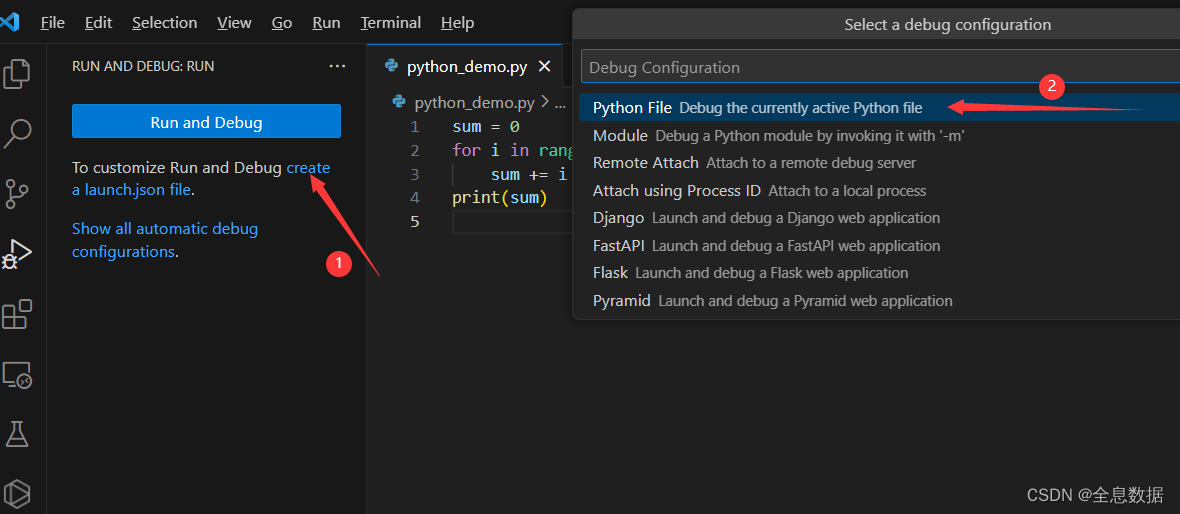Focus the Debug Configuration input field
This screenshot has width=1180, height=514.
click(880, 67)
